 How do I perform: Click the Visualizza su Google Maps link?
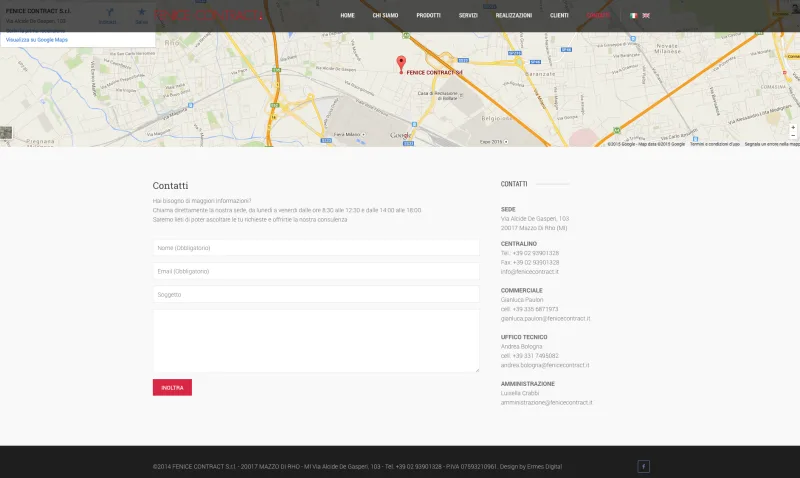click(37, 40)
